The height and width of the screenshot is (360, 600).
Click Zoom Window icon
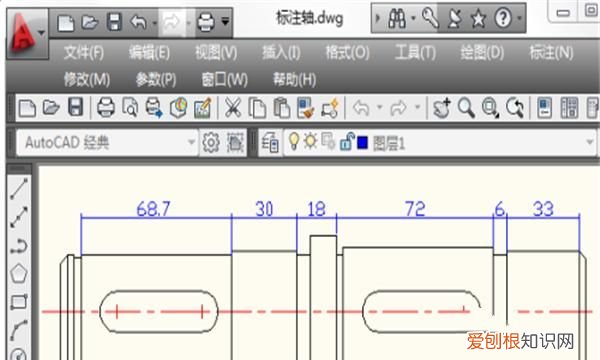pos(490,108)
